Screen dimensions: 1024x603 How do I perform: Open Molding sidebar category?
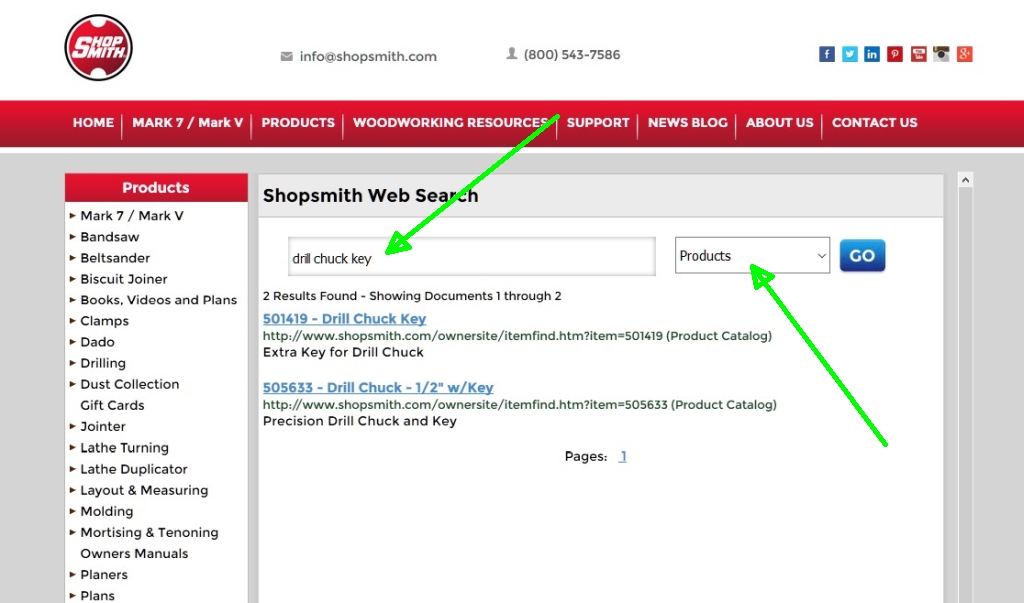106,512
